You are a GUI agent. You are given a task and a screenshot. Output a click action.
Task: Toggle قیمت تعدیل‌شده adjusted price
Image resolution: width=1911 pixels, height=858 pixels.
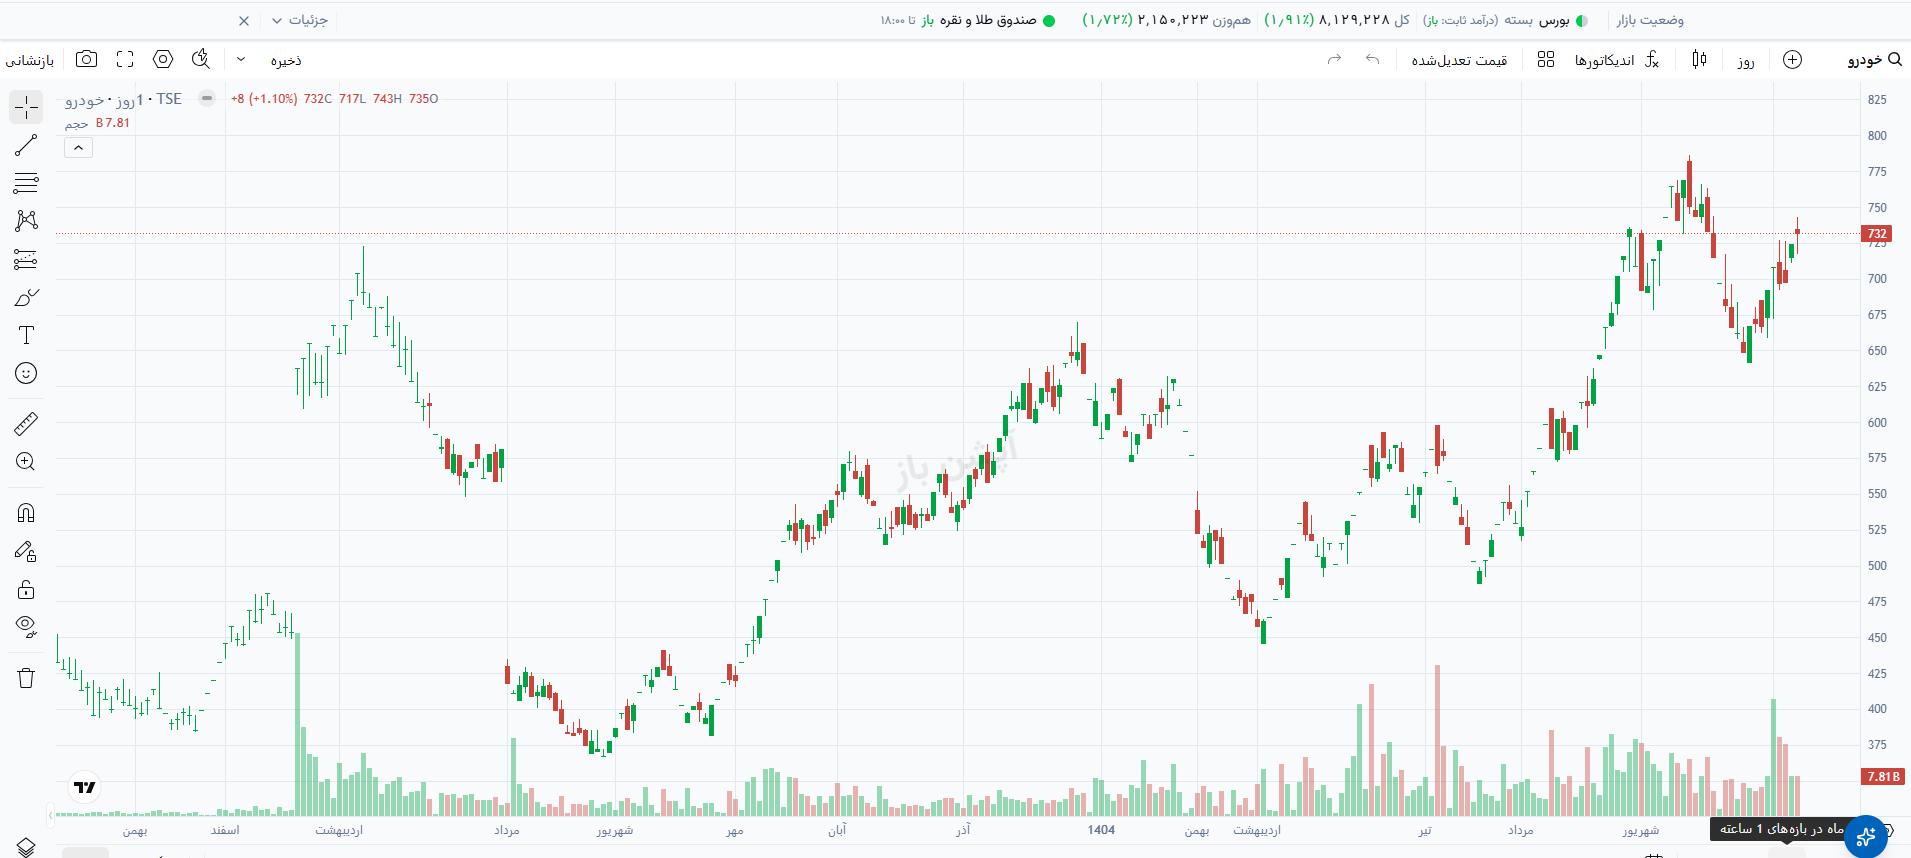coord(1459,60)
